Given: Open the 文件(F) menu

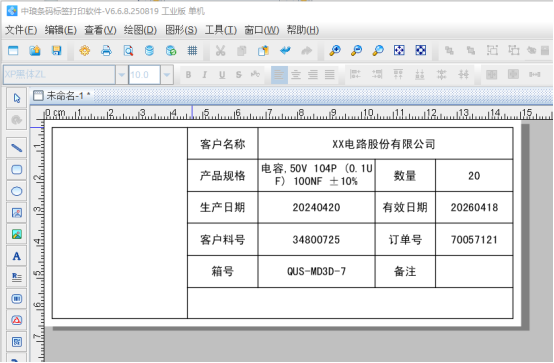Looking at the screenshot, I should point(21,30).
